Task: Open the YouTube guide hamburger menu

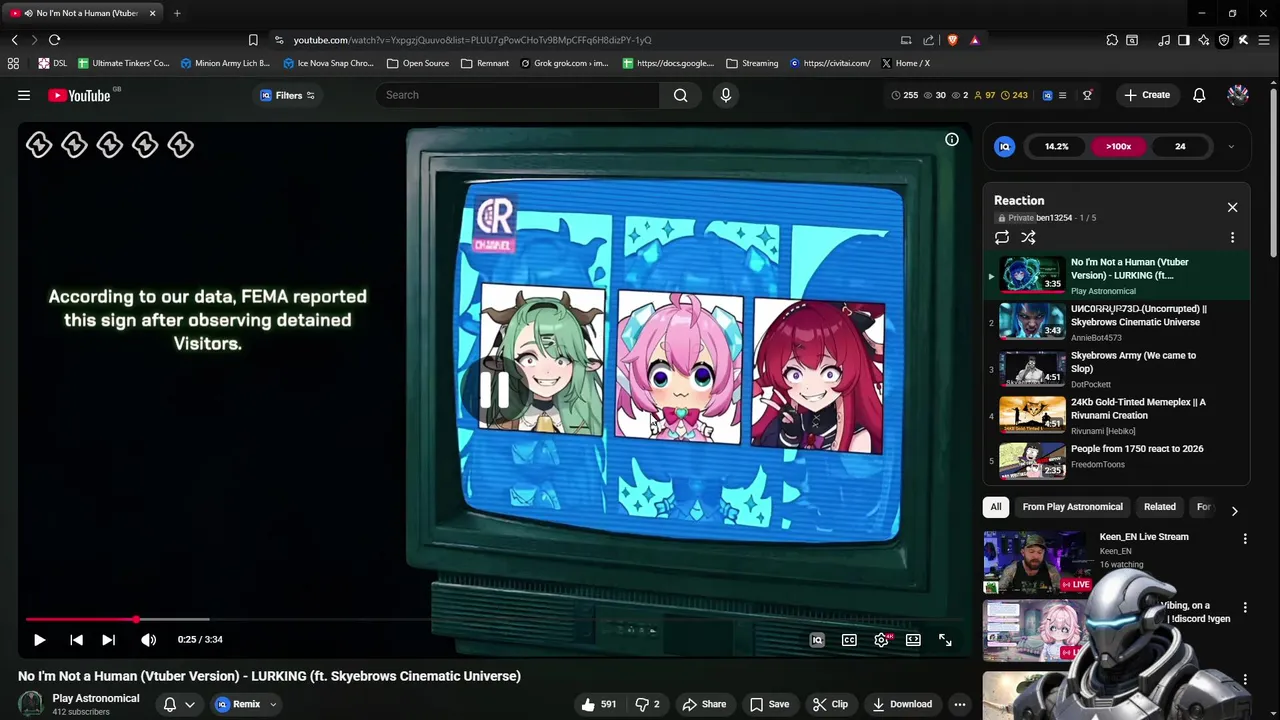Action: pyautogui.click(x=24, y=95)
